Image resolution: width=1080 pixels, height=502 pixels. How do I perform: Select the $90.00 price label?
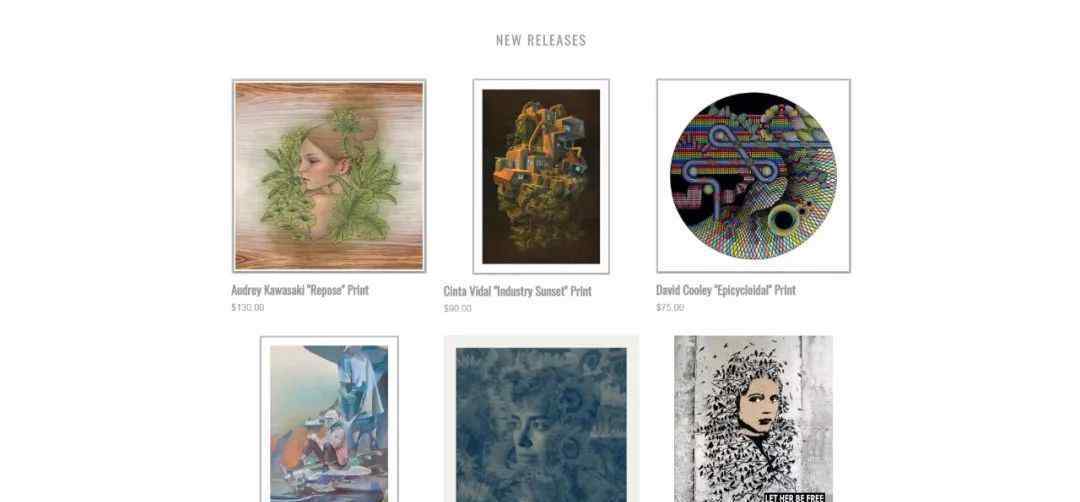(x=457, y=308)
